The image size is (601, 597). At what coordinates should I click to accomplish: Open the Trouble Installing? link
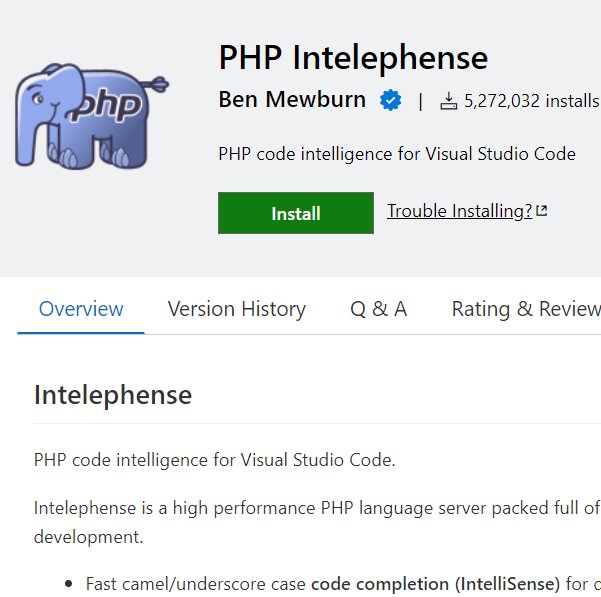(x=459, y=211)
